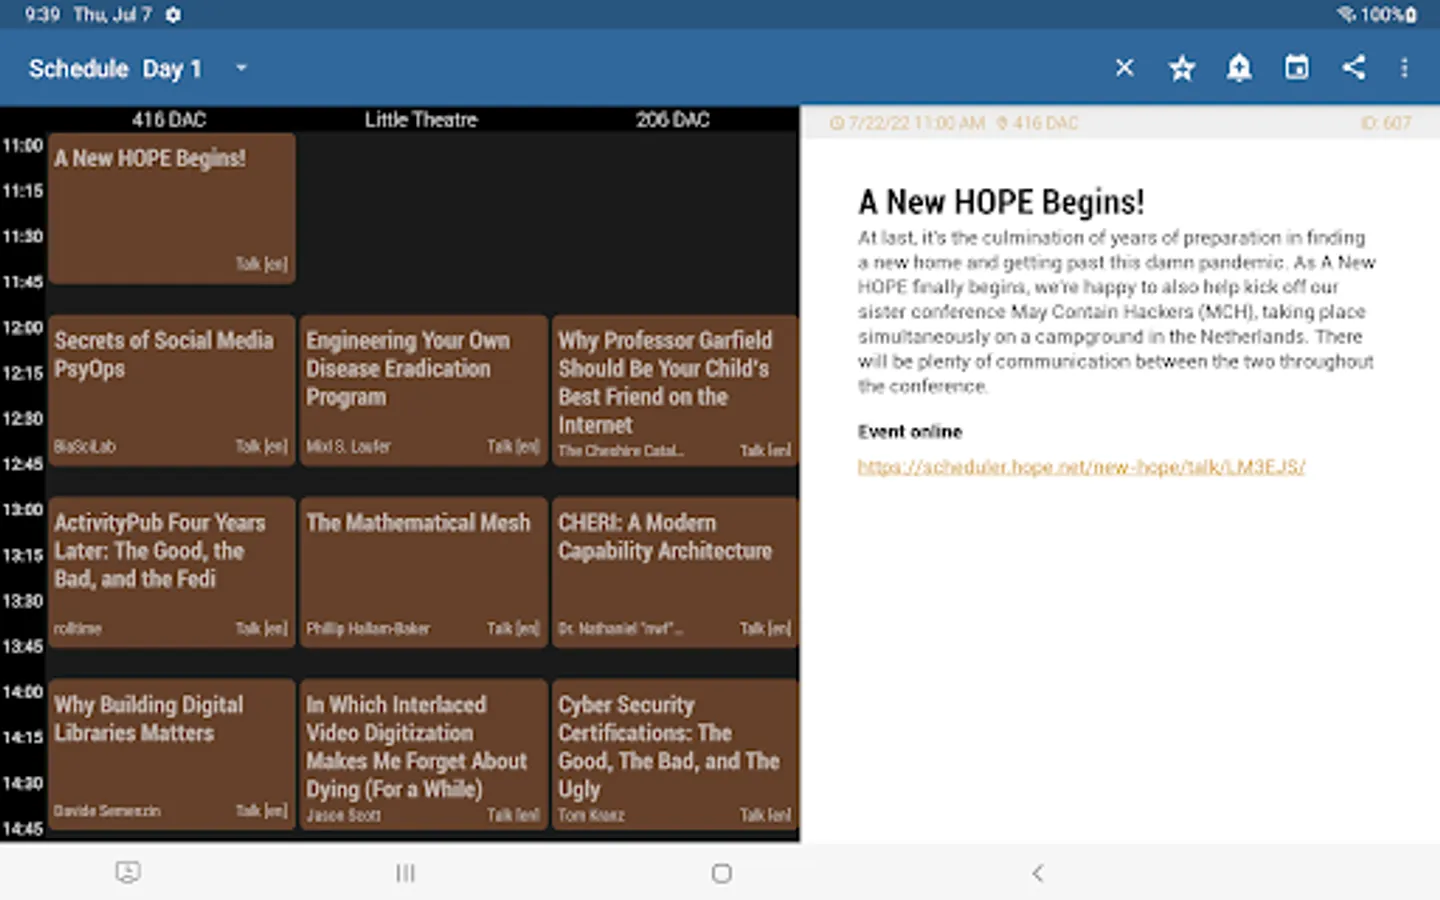Click the 12:00 time marker

pyautogui.click(x=23, y=328)
